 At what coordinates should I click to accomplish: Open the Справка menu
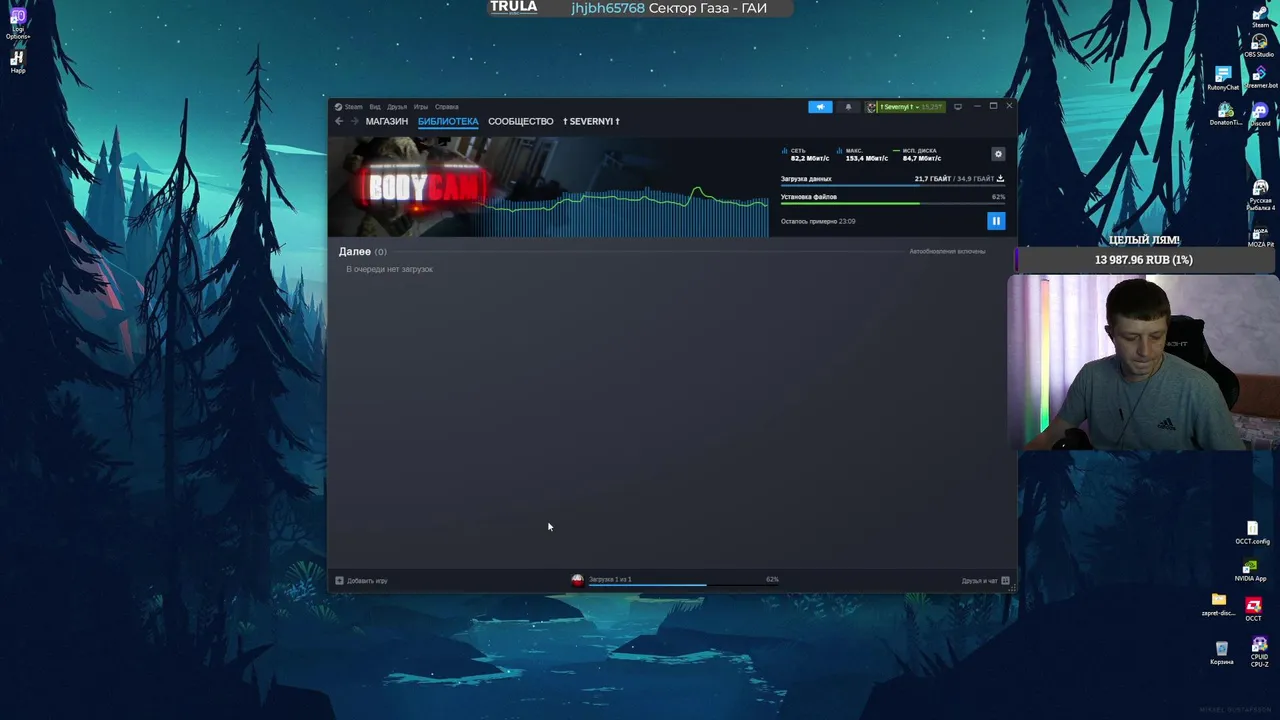[447, 107]
